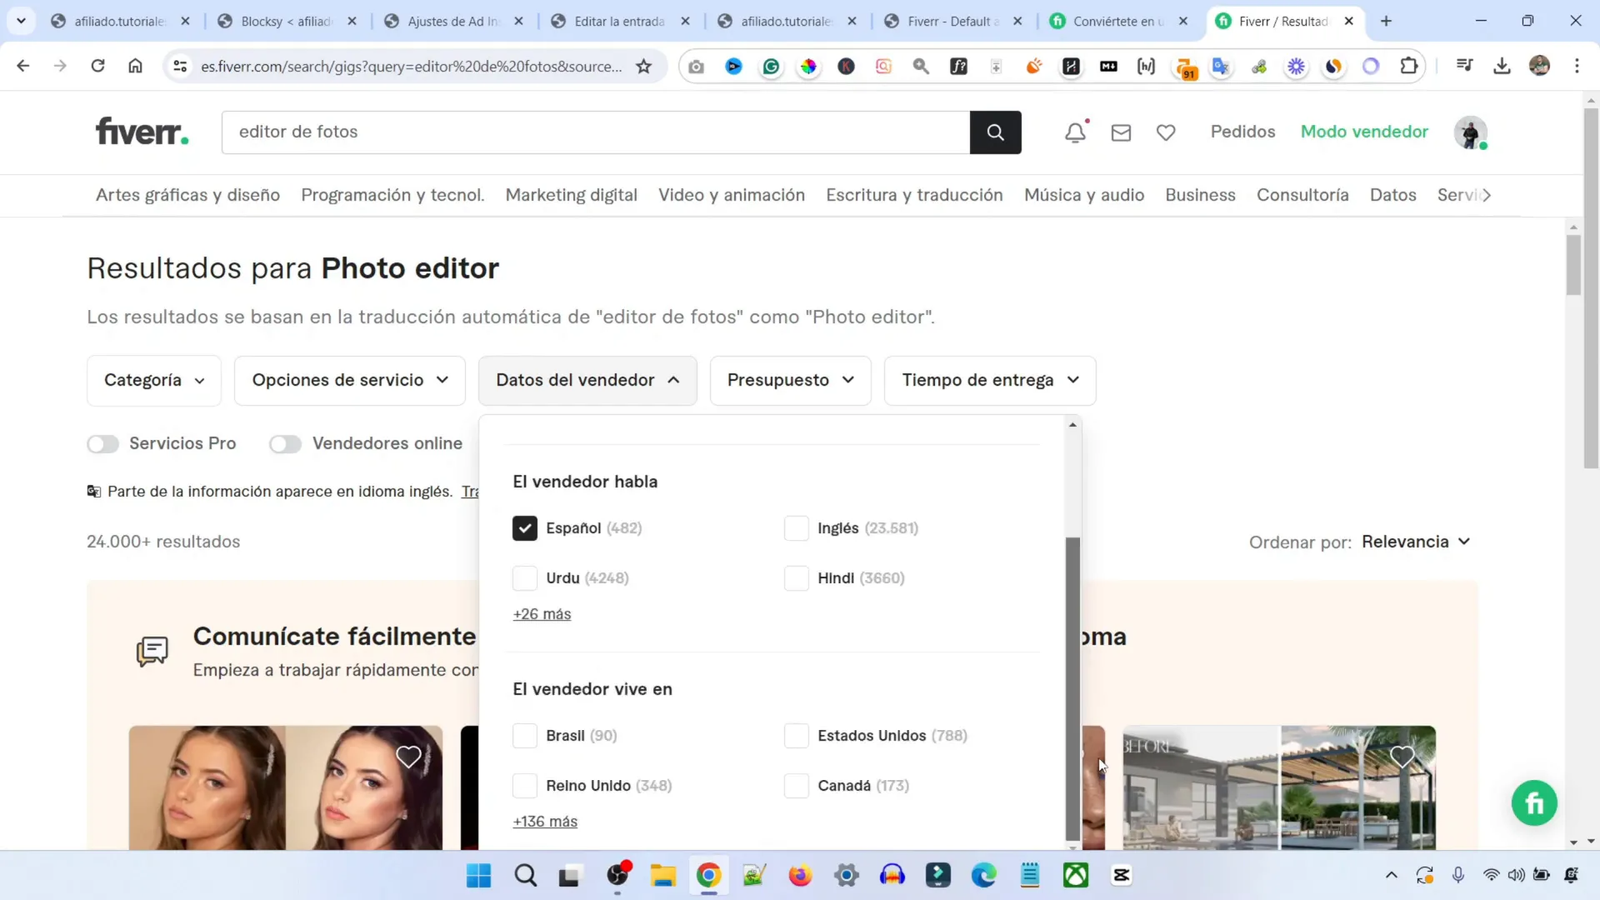Screen dimensions: 1600x900
Task: Open the Presupuesto filter dropdown
Action: tap(789, 380)
